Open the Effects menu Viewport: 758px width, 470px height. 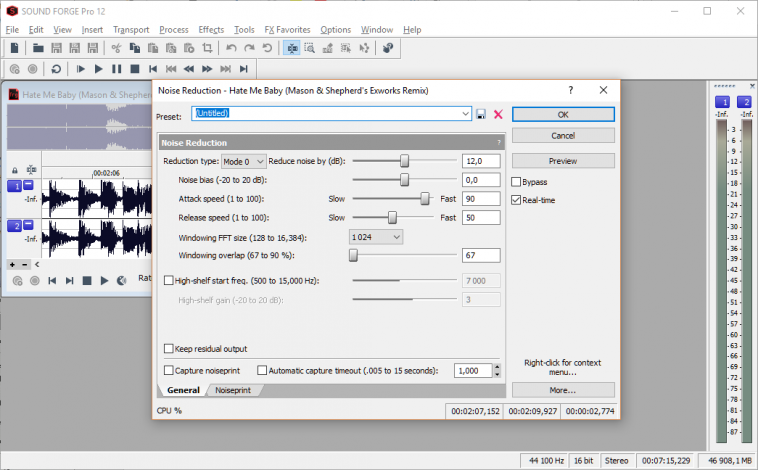click(x=211, y=30)
